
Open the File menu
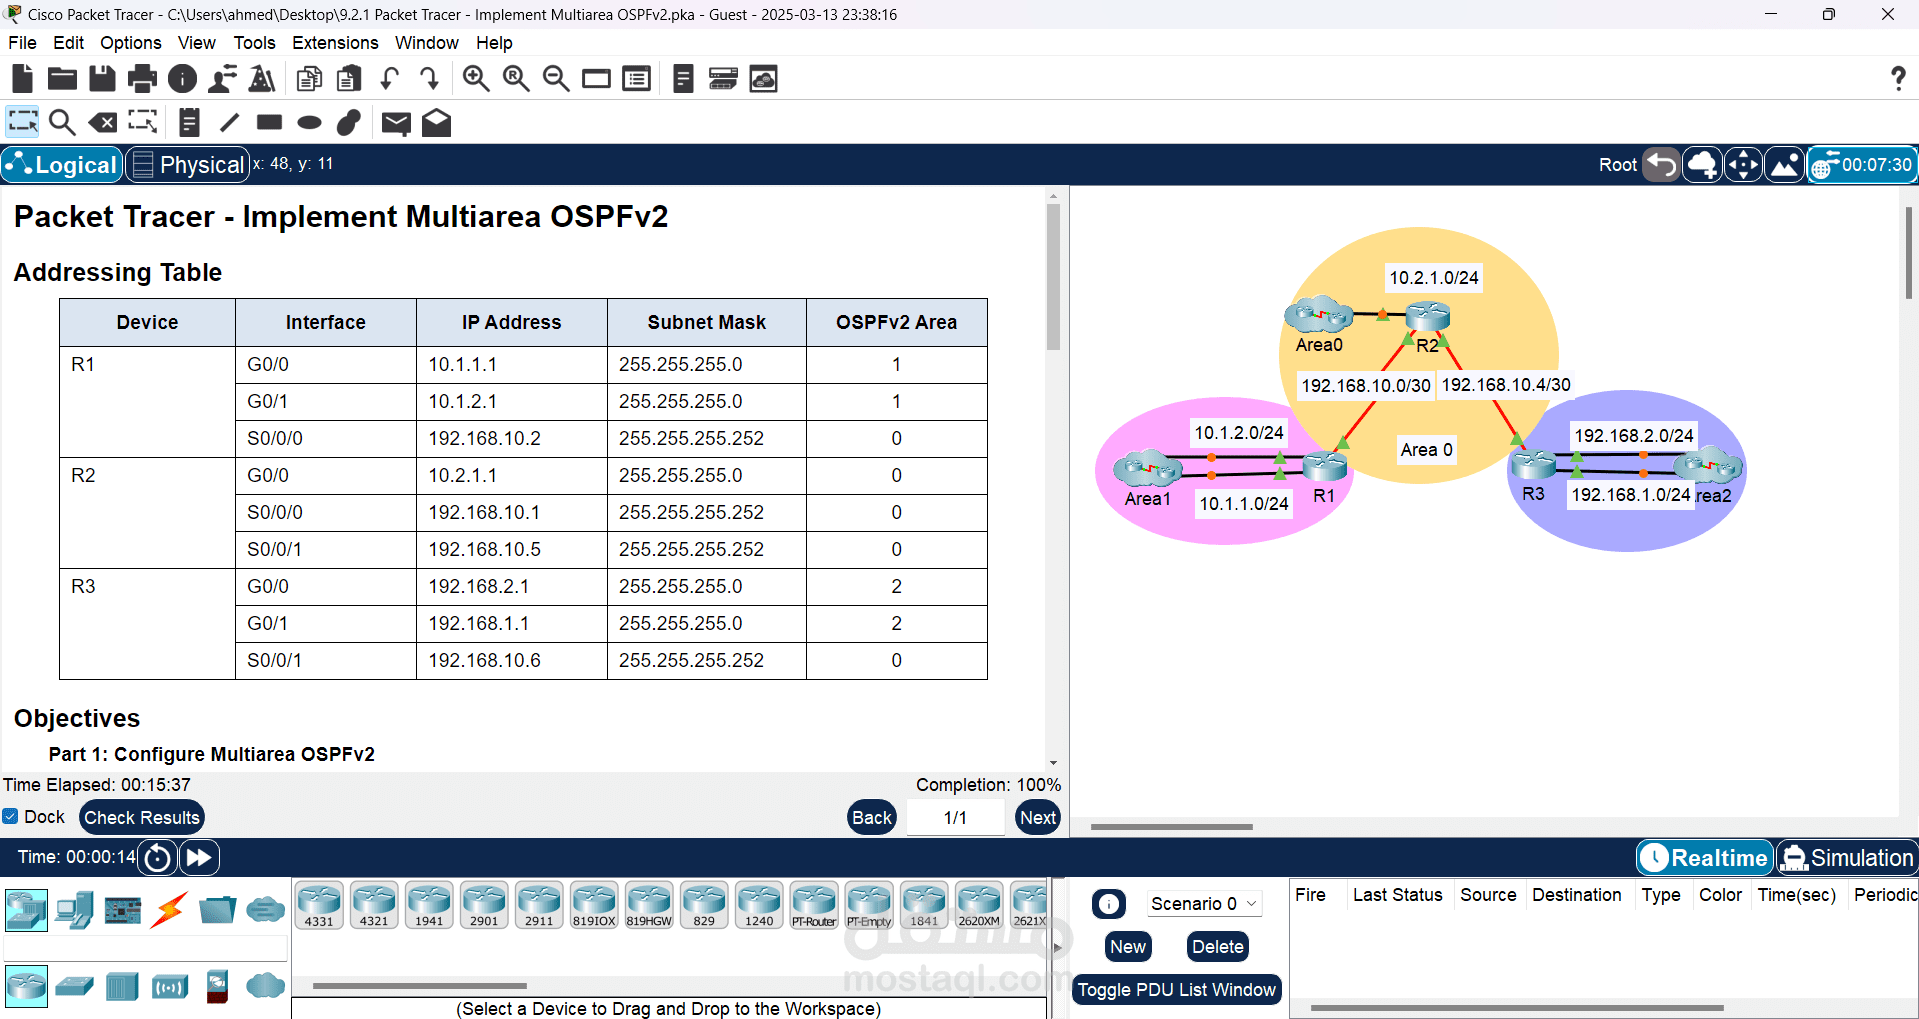tap(22, 43)
